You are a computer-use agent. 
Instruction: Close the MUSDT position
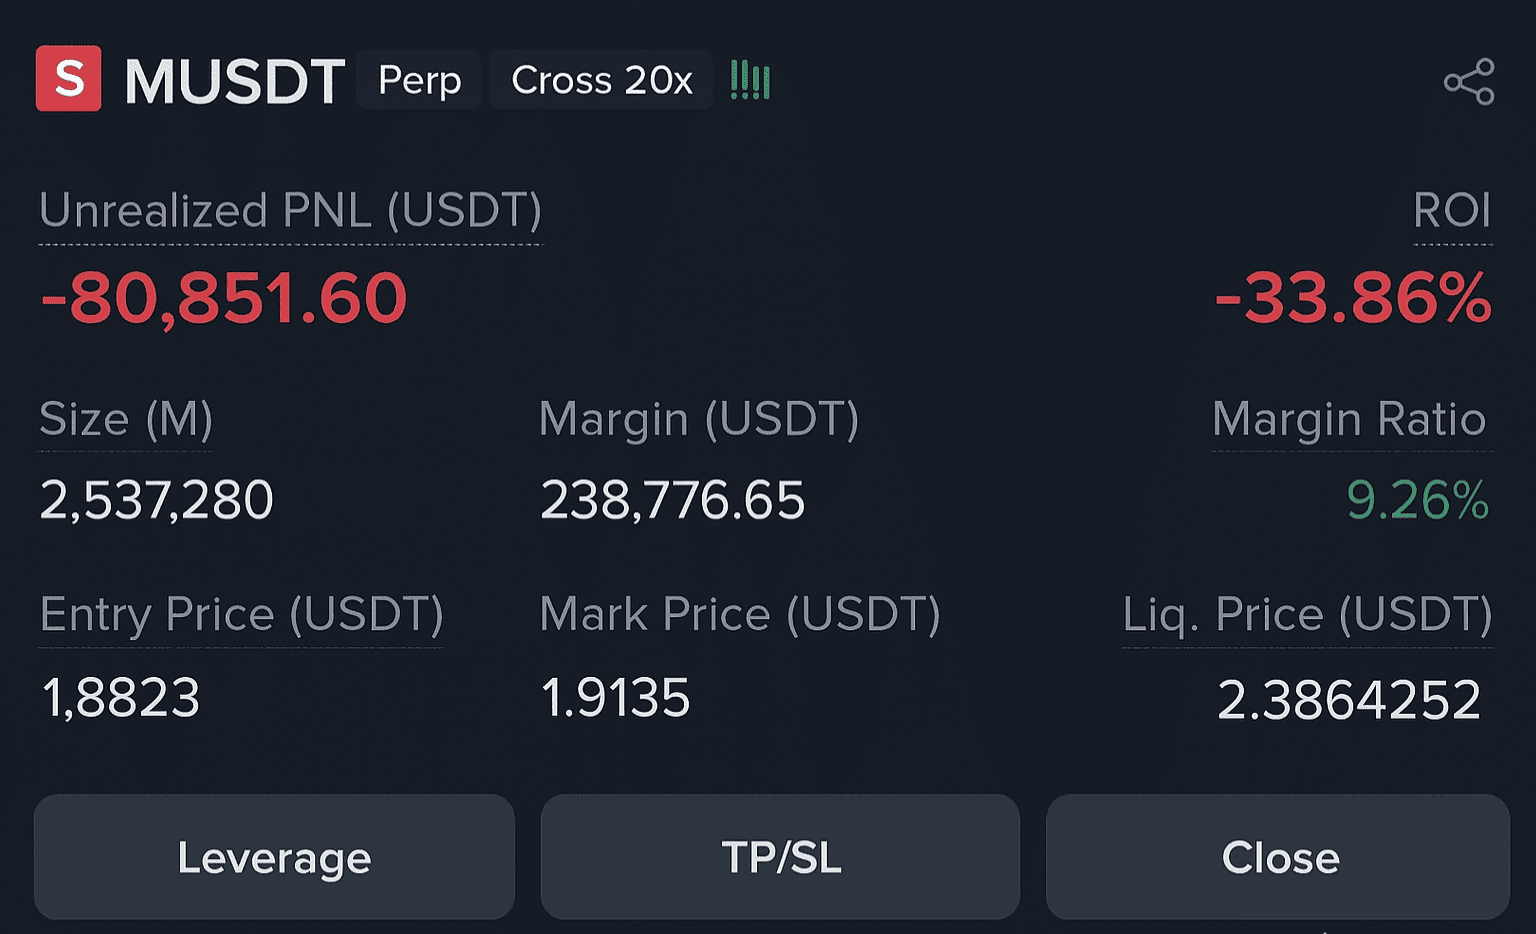(1278, 857)
